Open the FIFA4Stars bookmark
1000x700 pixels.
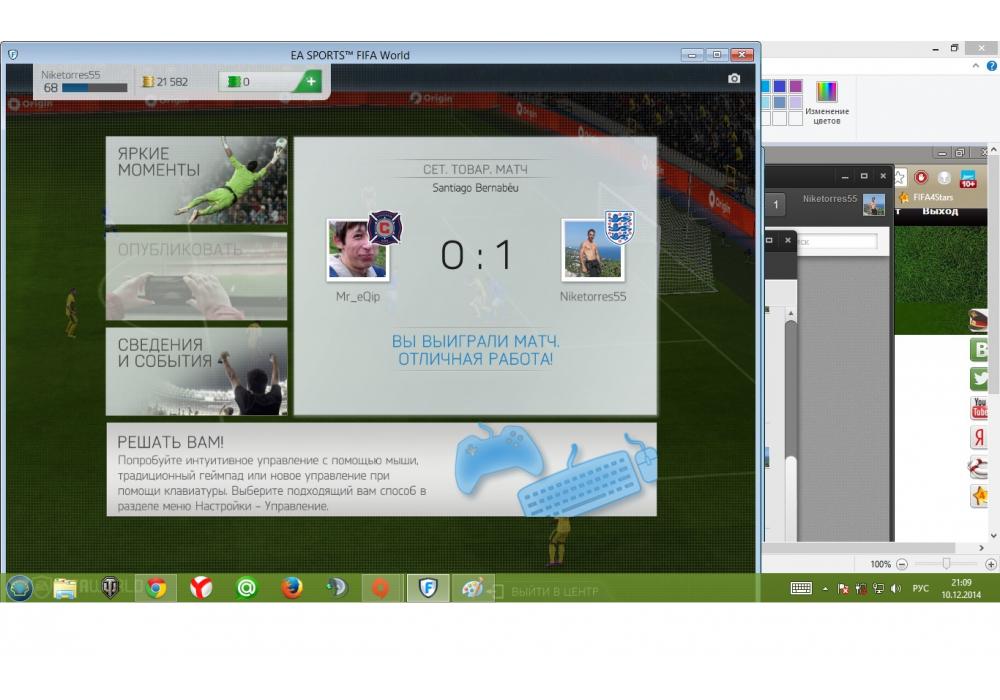tap(926, 197)
